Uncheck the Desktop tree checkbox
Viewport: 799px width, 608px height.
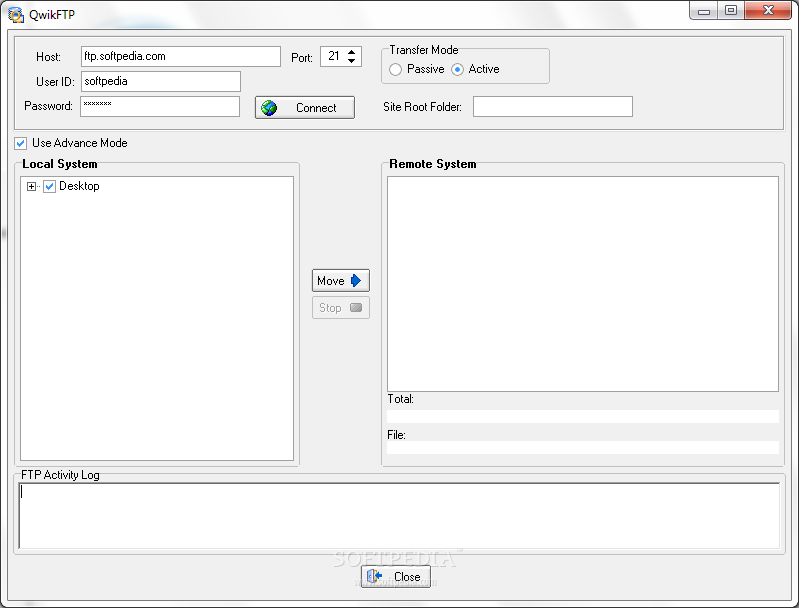(x=49, y=187)
